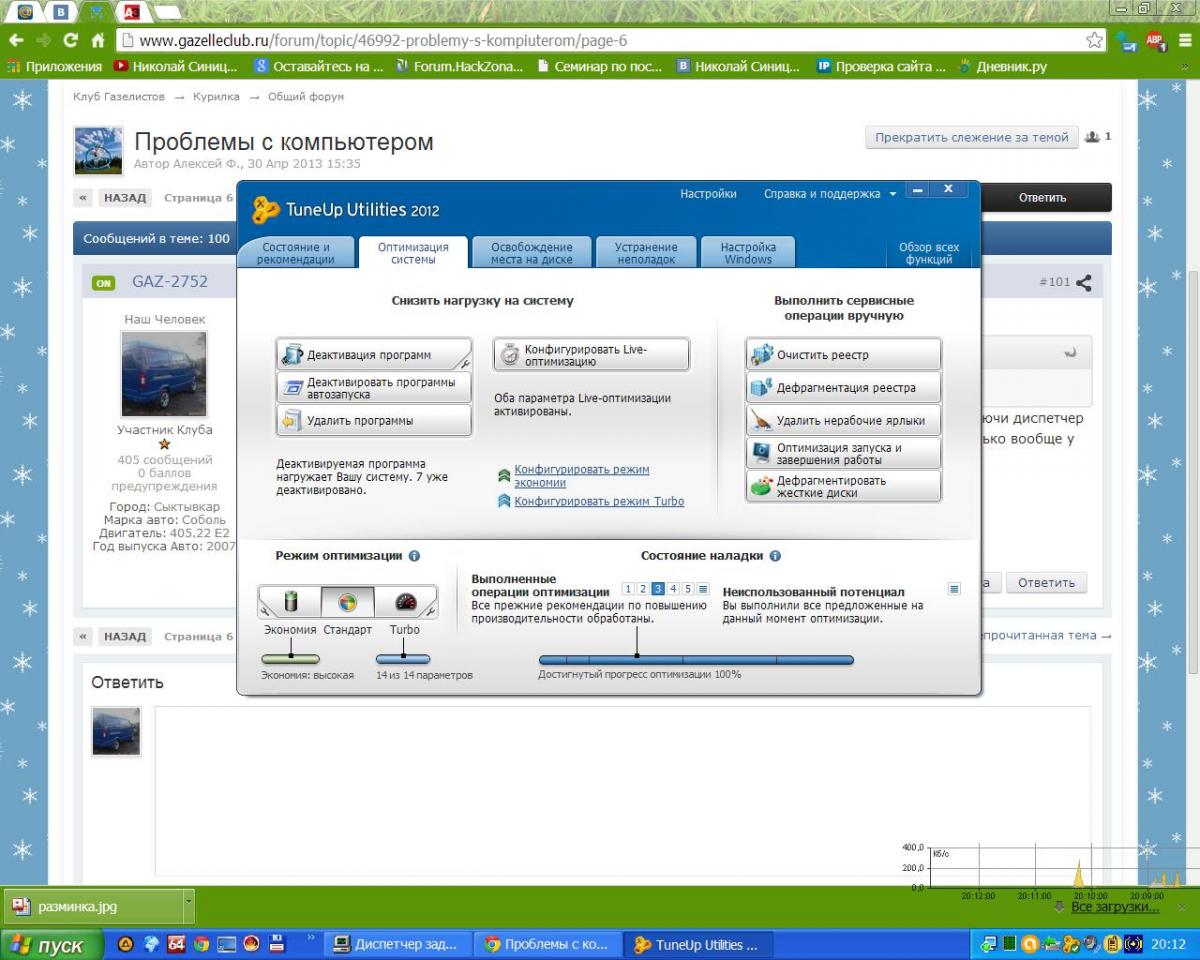The width and height of the screenshot is (1200, 960).
Task: Click the wrench on Деактивация программ button
Action: coord(465,365)
